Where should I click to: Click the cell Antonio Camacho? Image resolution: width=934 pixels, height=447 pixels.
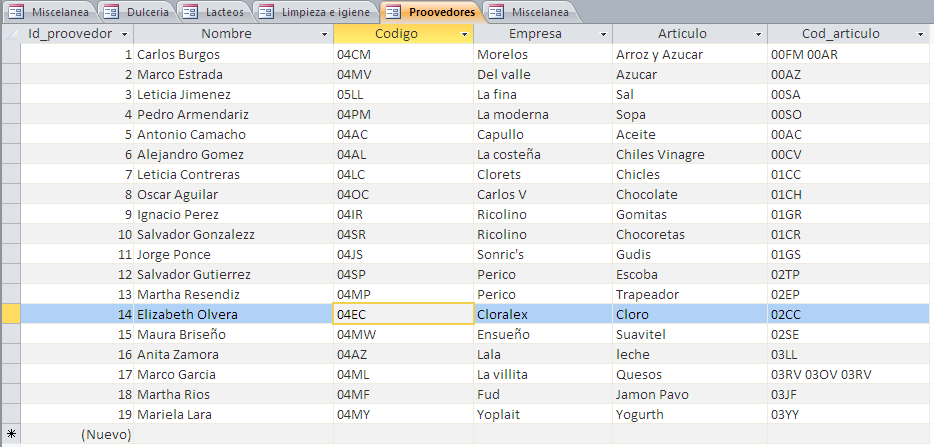(234, 134)
